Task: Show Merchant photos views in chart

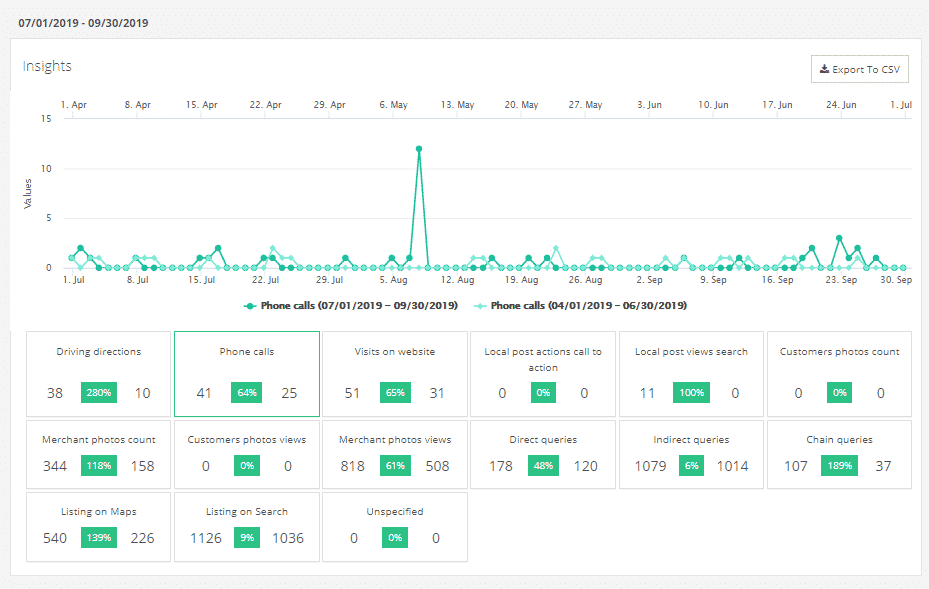Action: click(395, 455)
